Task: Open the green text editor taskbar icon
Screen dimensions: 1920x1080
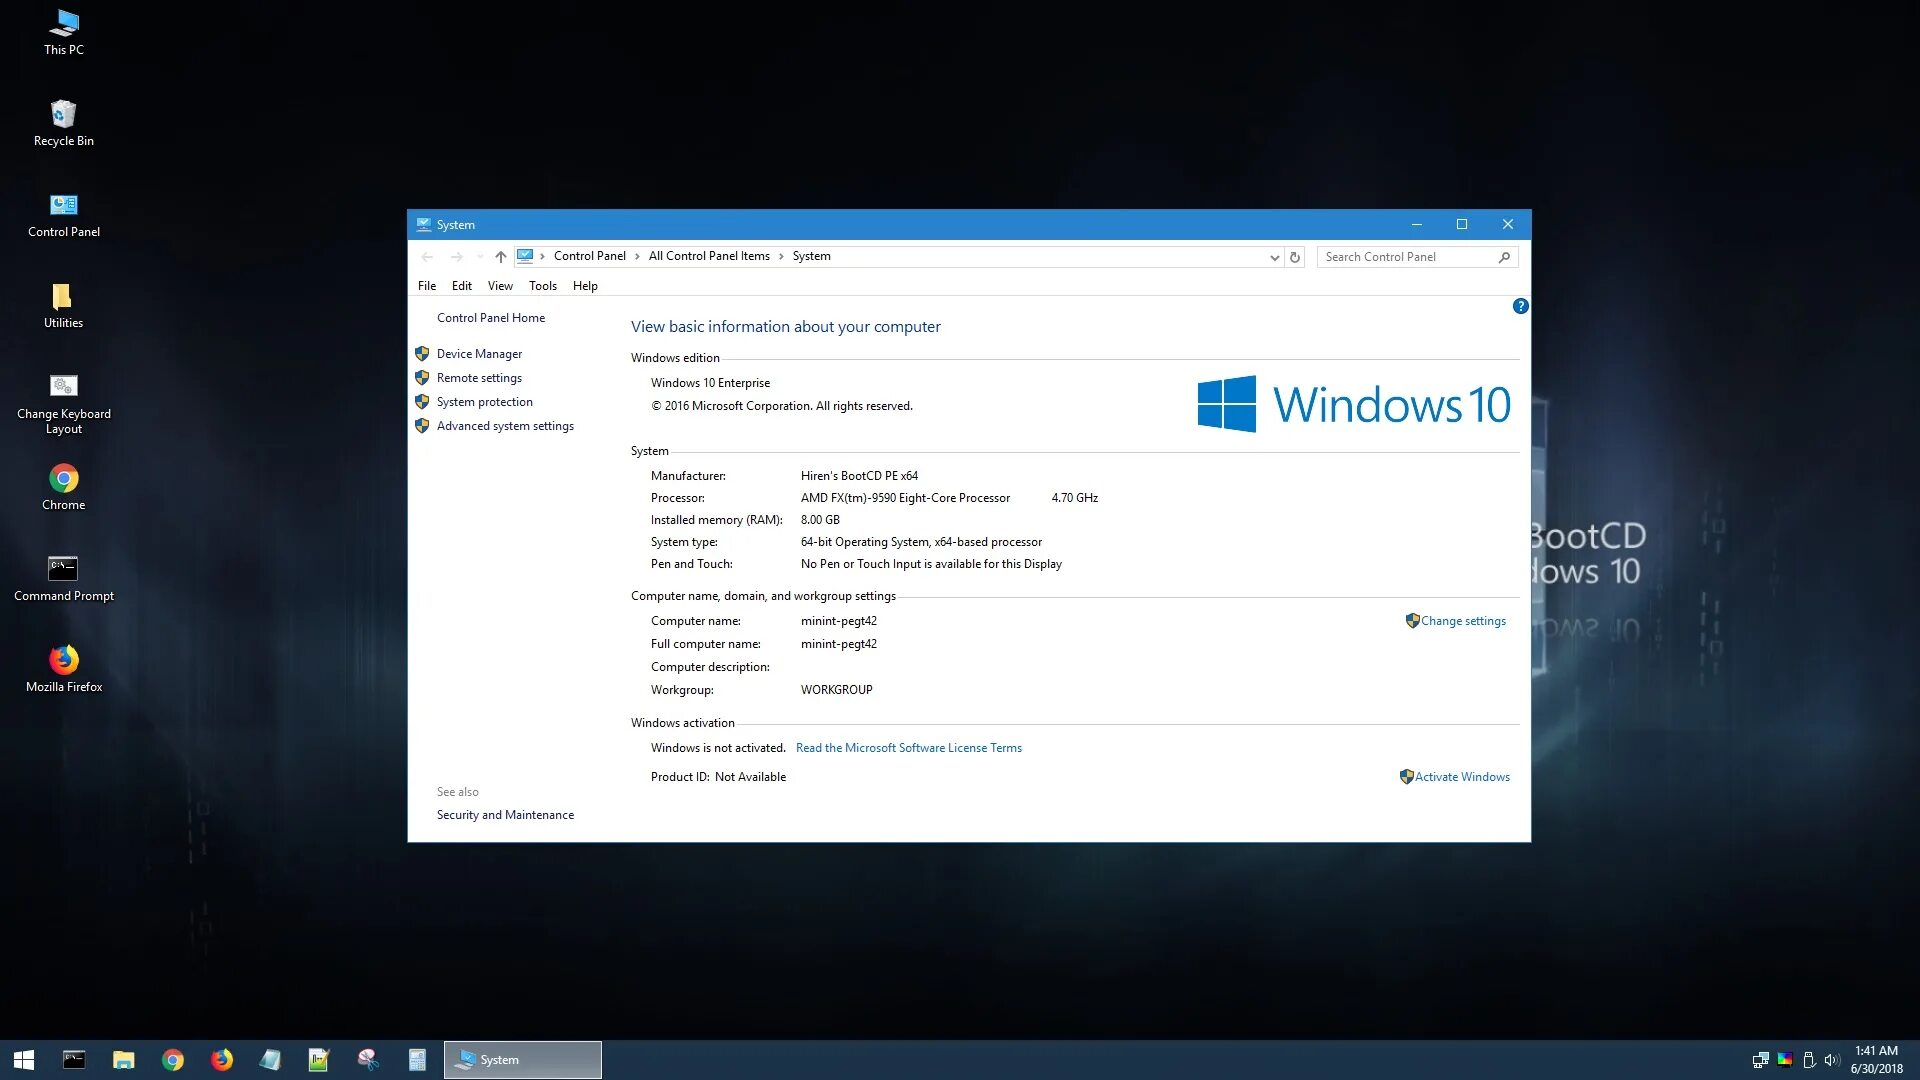Action: pos(319,1060)
